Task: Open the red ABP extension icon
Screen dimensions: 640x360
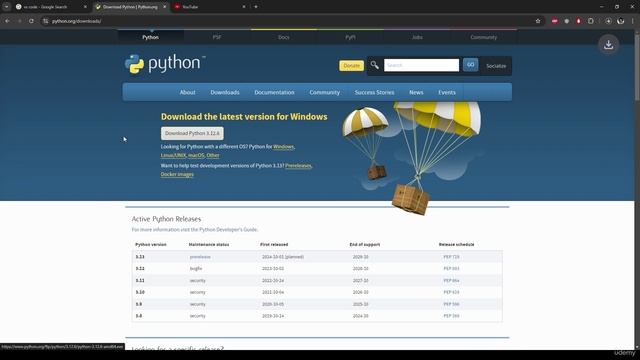Action: (x=554, y=21)
